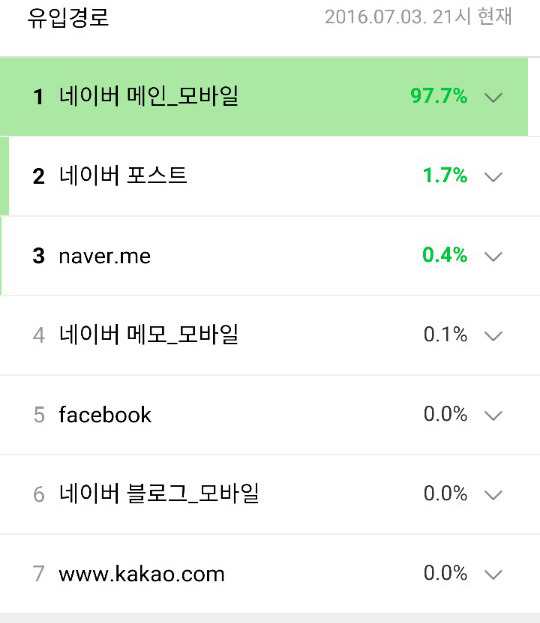This screenshot has width=540, height=623.
Task: Expand the naver.me row chevron
Action: [x=493, y=256]
